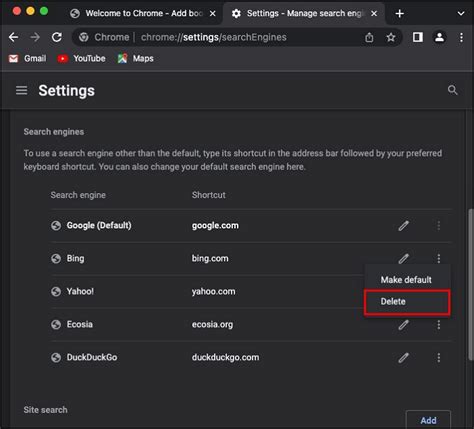Viewport: 474px width, 429px height.
Task: Open more actions for Ecosia row
Action: click(439, 325)
